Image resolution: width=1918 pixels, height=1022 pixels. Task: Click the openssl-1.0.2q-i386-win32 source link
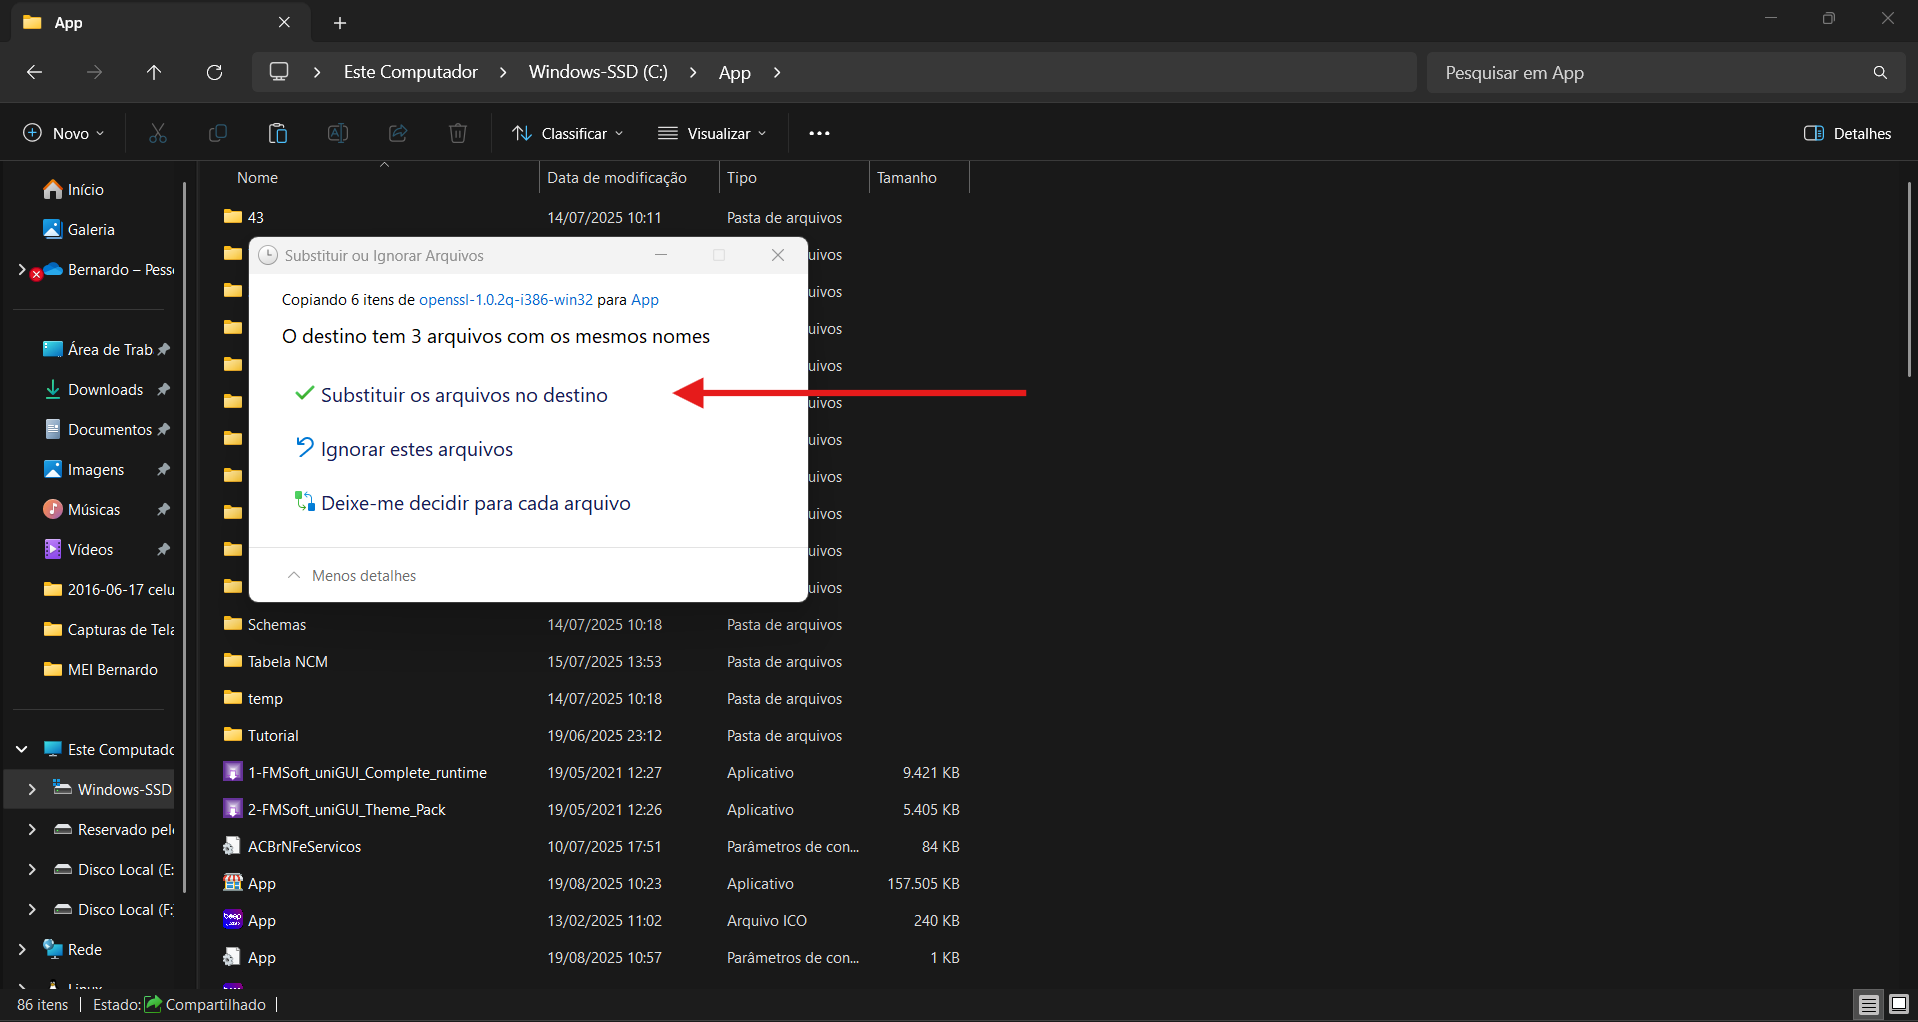pos(505,299)
